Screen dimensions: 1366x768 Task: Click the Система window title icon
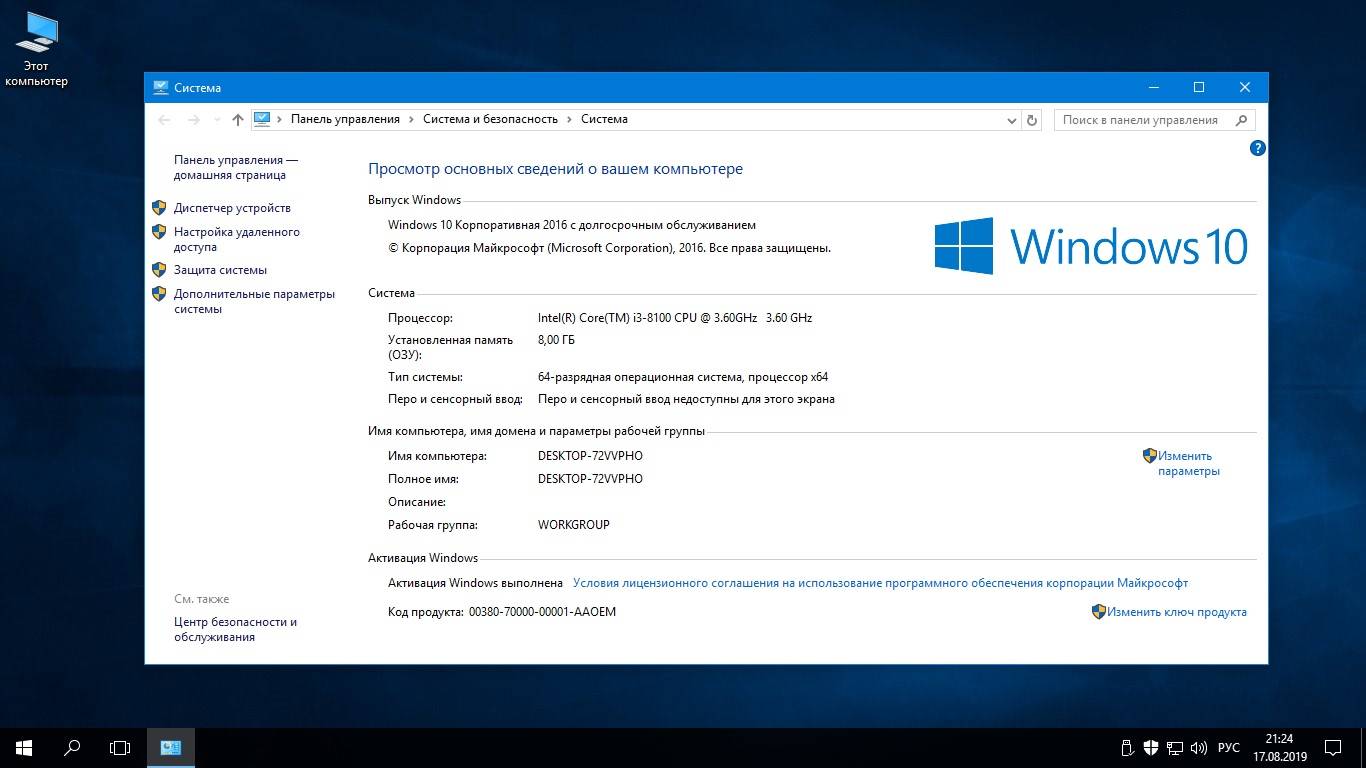161,88
